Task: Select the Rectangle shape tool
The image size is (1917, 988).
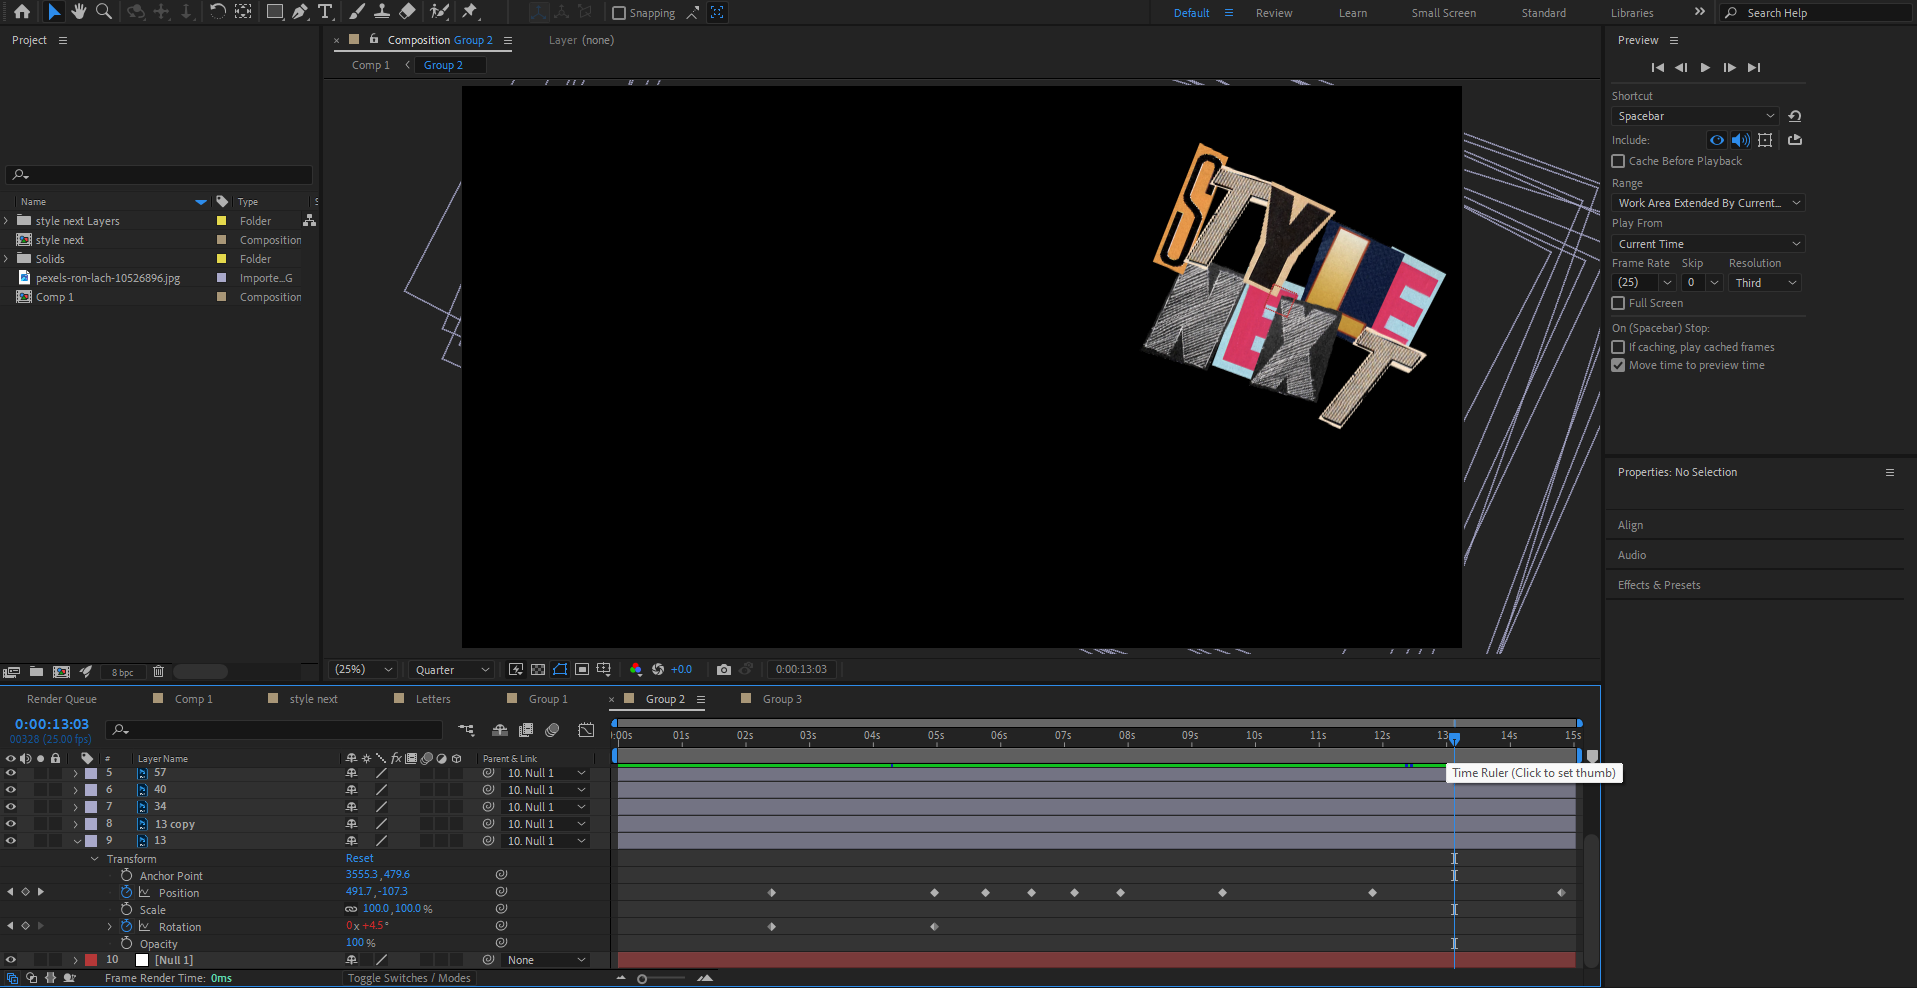Action: click(274, 12)
